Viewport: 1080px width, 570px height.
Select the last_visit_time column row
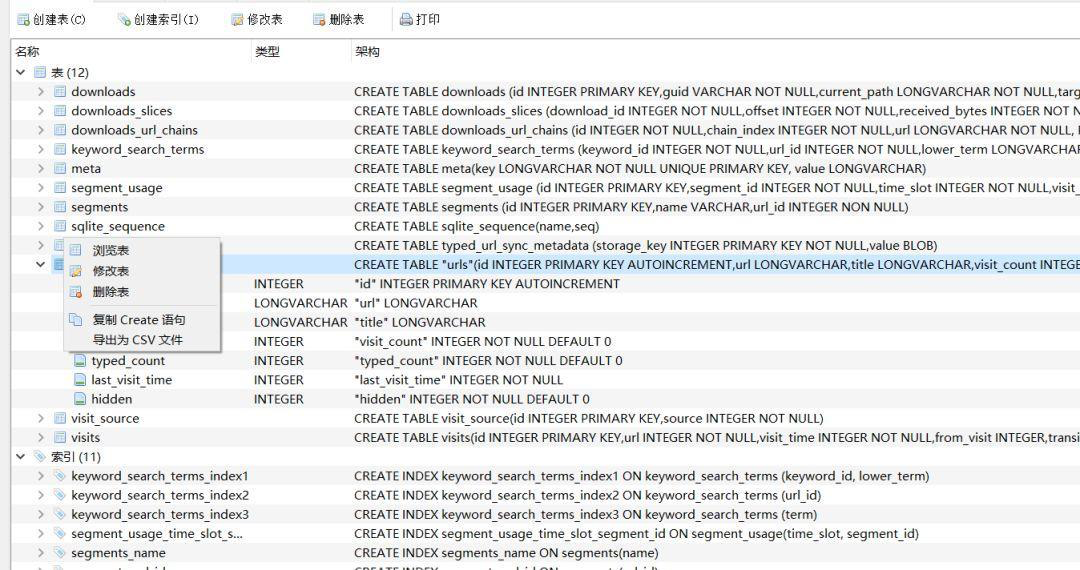pos(546,380)
